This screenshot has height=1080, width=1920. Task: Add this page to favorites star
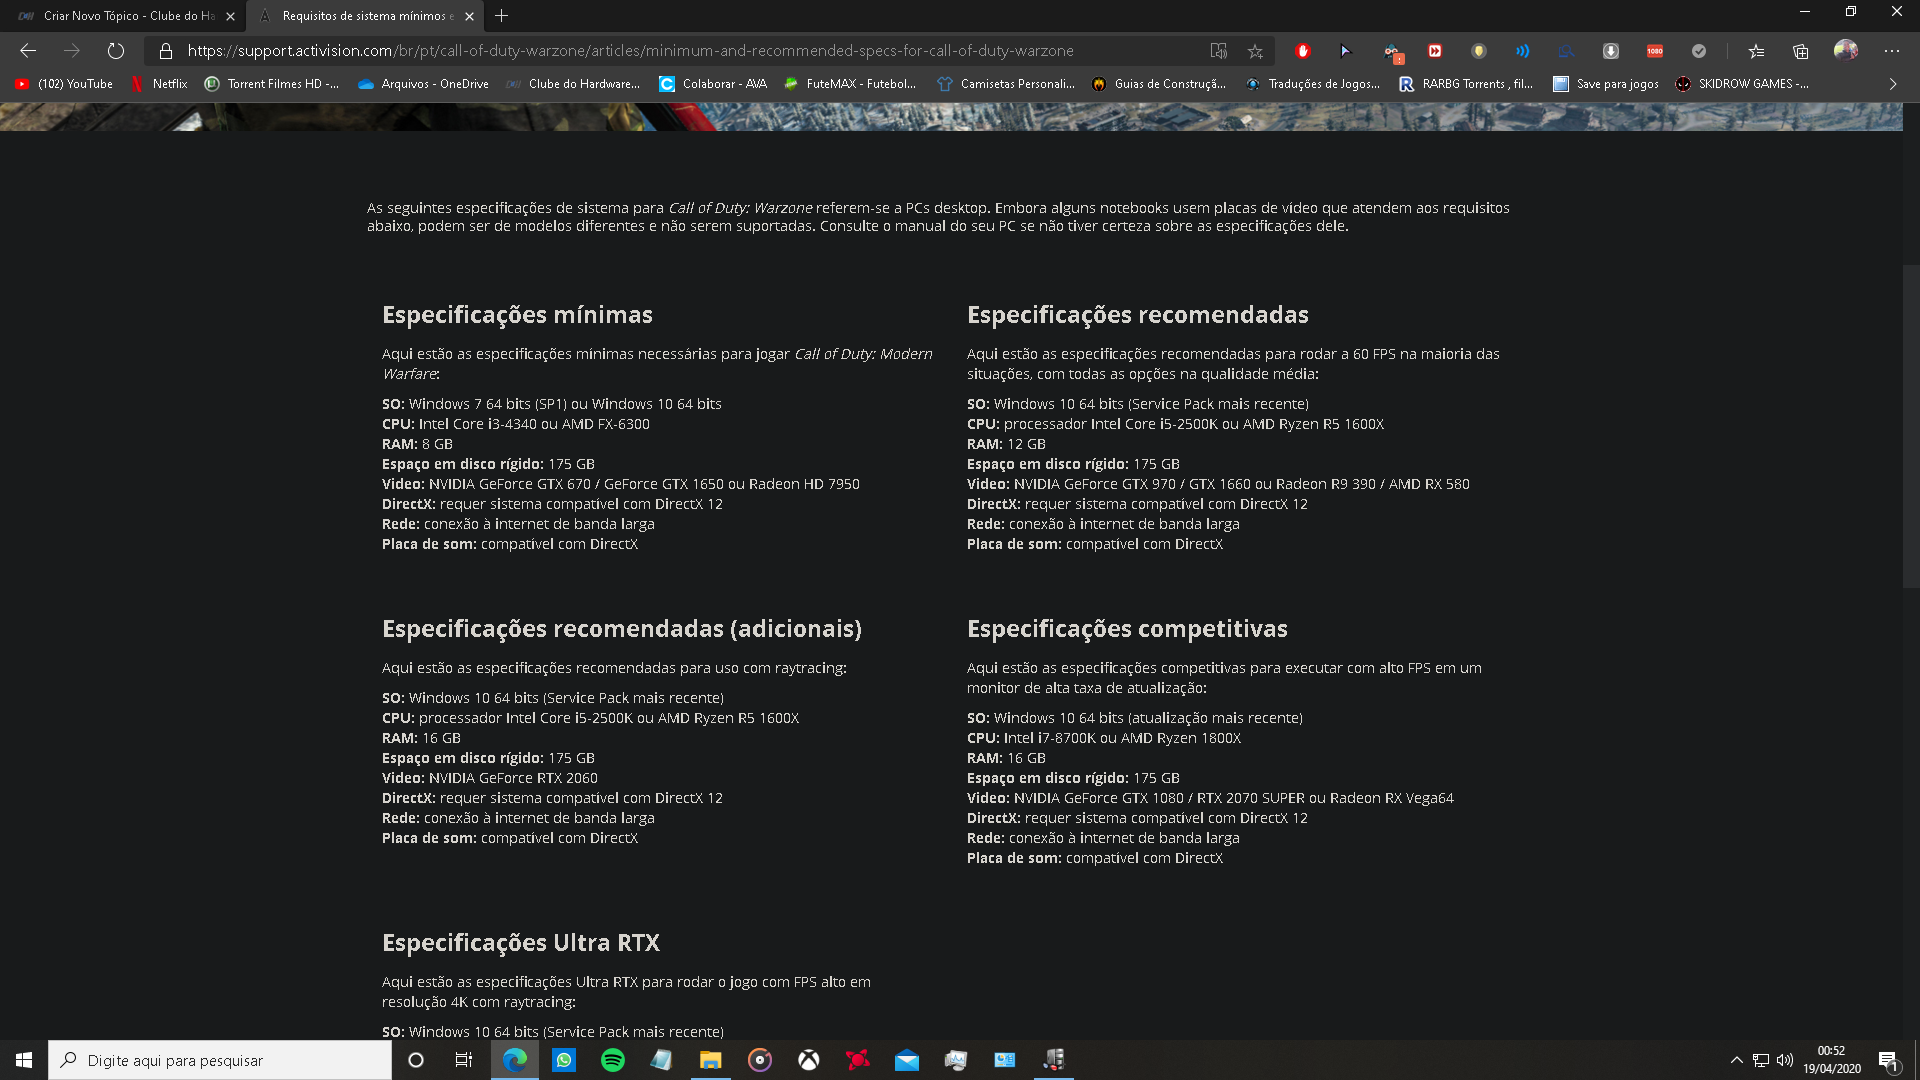1255,51
